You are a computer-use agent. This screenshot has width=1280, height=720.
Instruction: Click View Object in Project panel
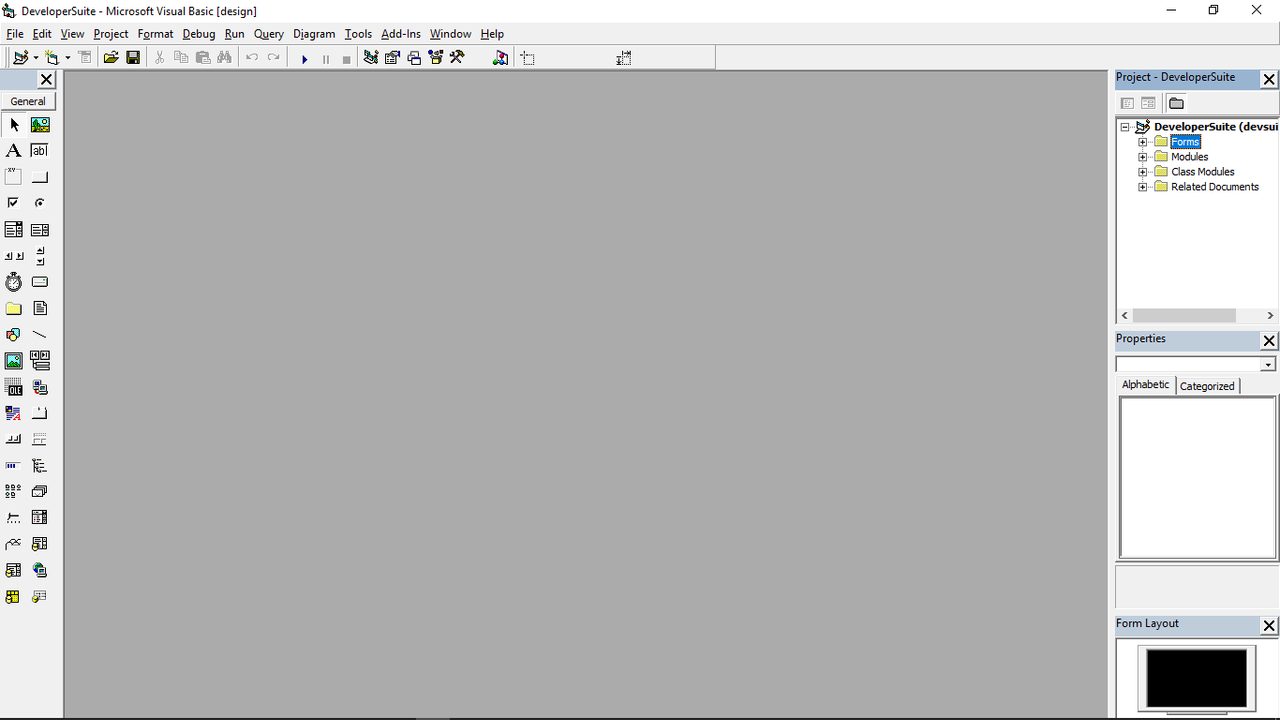[1148, 103]
